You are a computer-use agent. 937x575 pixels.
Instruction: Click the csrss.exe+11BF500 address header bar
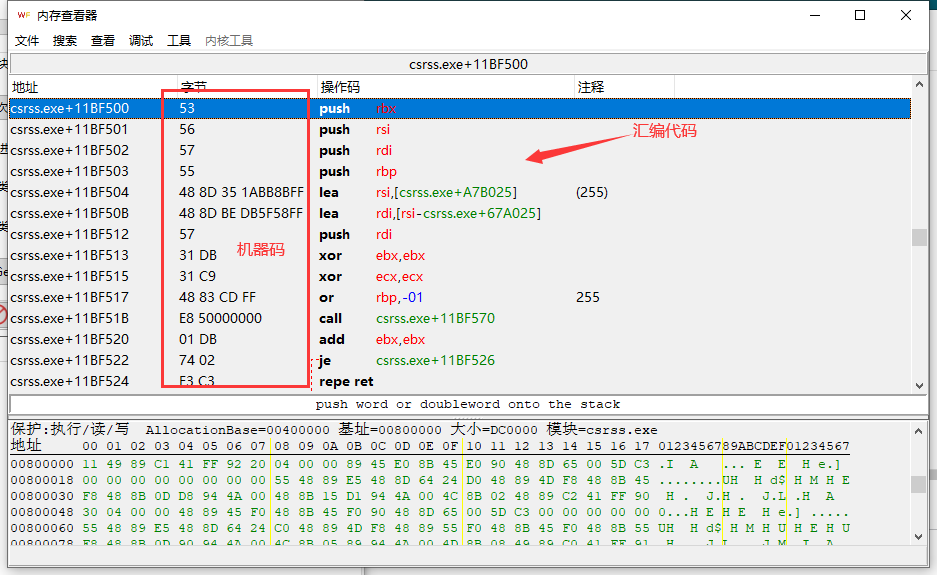click(468, 64)
